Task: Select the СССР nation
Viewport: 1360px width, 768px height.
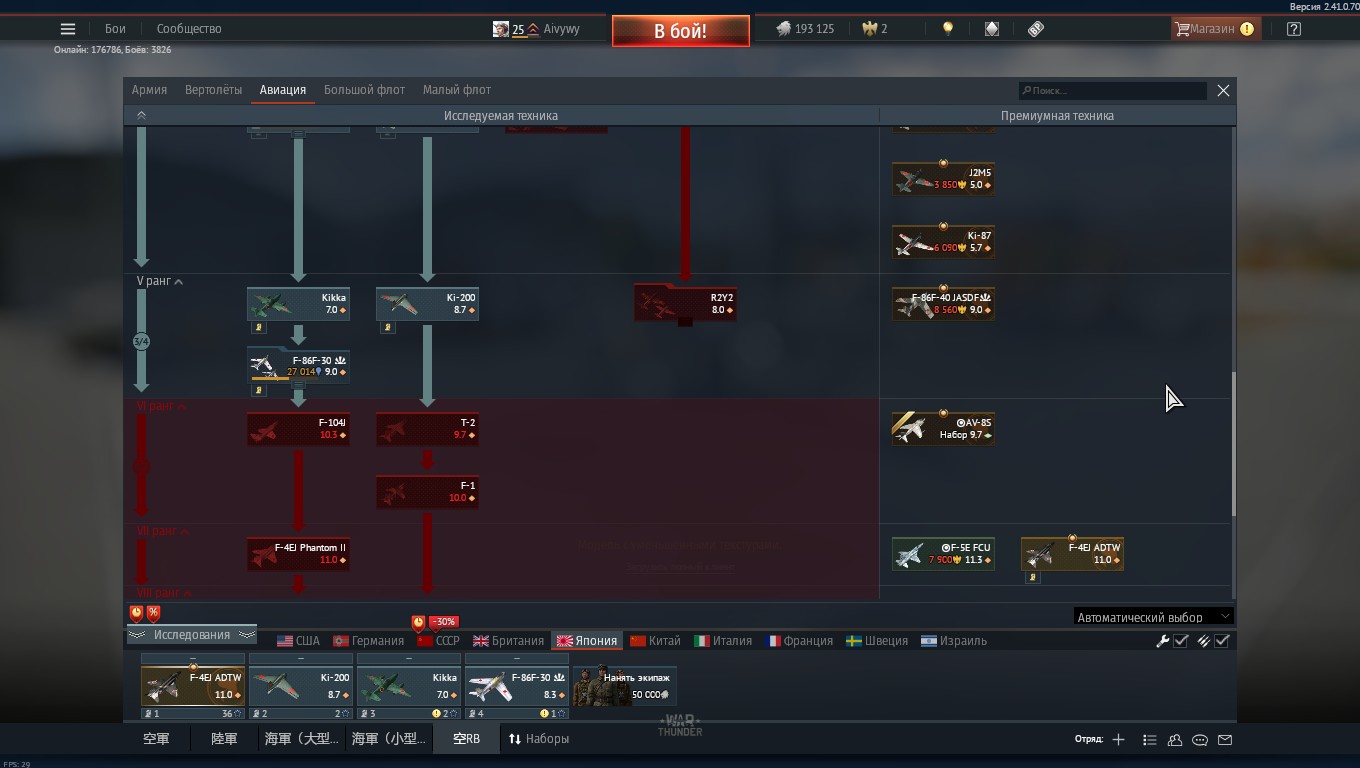Action: coord(438,641)
